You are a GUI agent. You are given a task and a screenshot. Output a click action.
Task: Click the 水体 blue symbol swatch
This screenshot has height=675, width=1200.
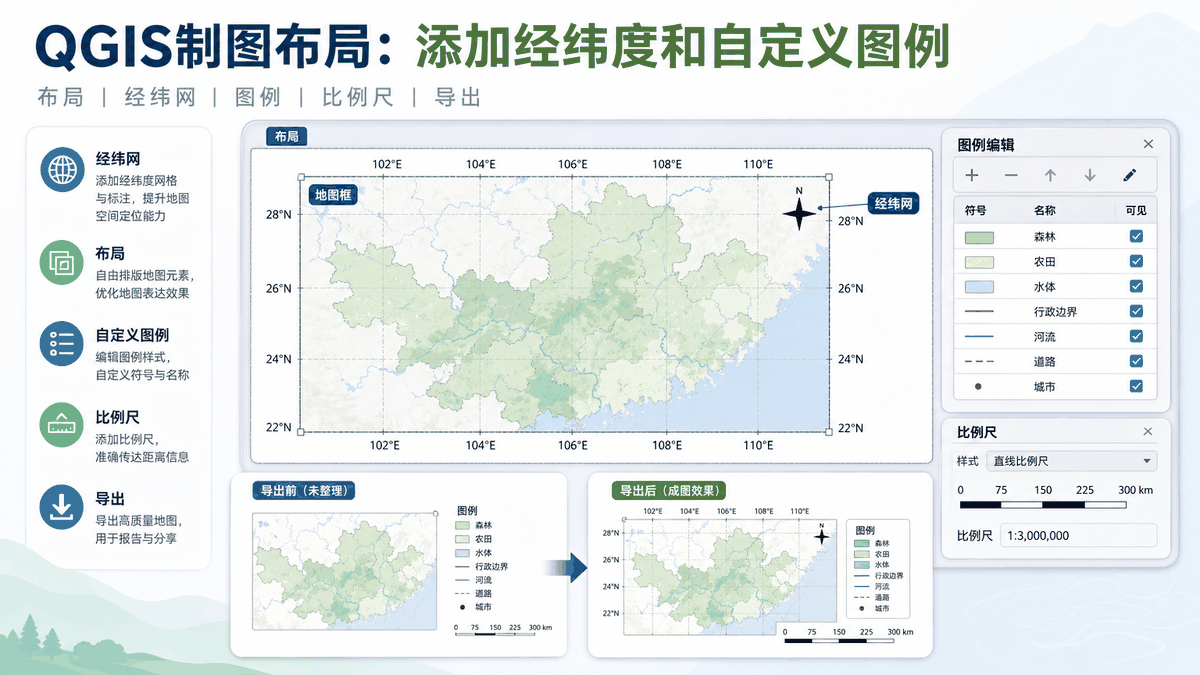pos(979,287)
